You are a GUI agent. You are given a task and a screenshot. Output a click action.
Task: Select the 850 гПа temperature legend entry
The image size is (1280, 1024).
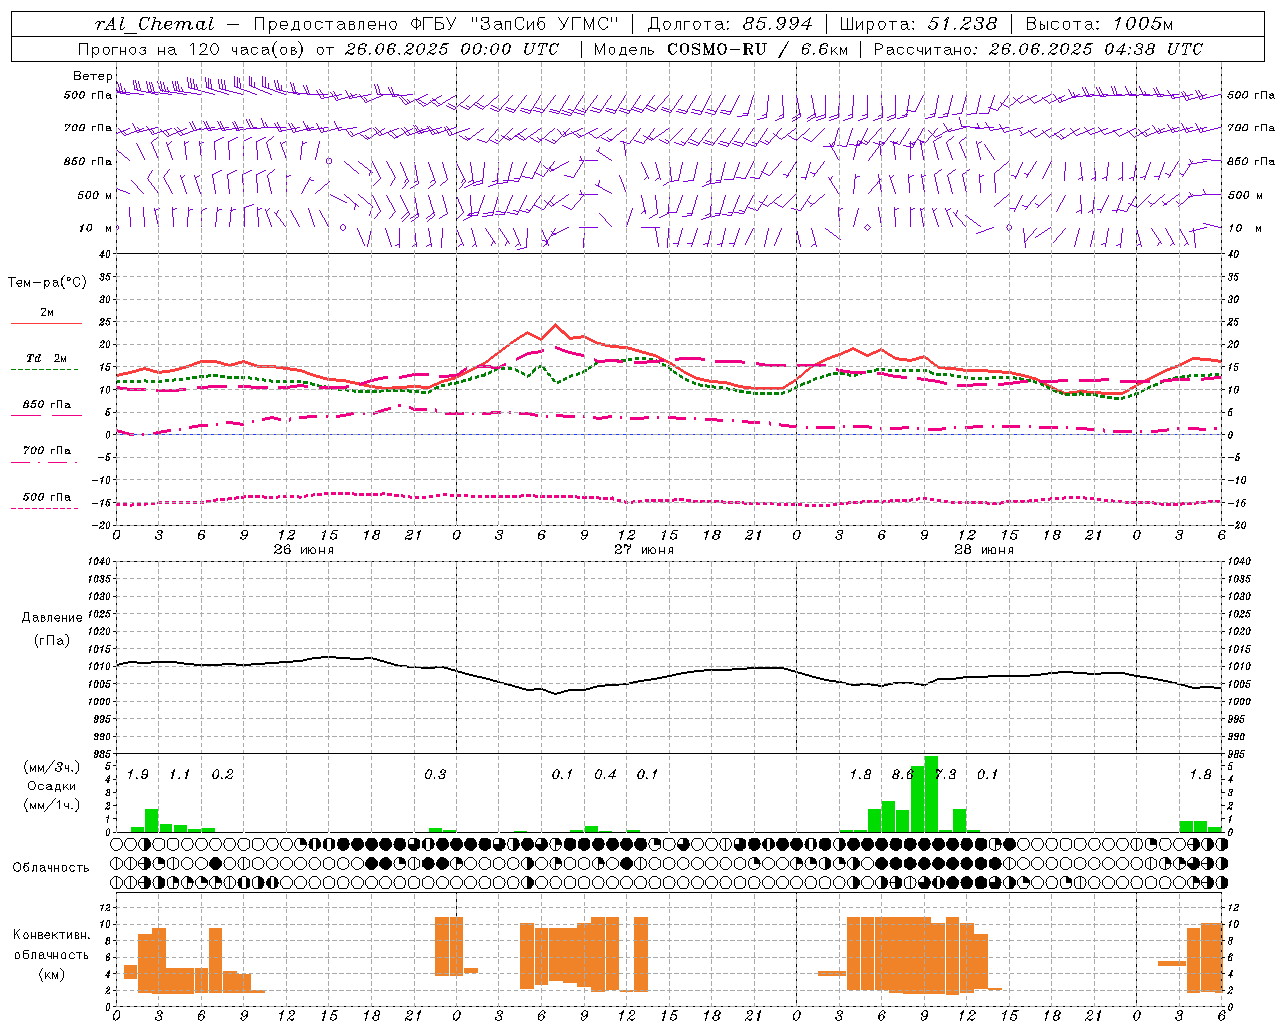(x=46, y=405)
